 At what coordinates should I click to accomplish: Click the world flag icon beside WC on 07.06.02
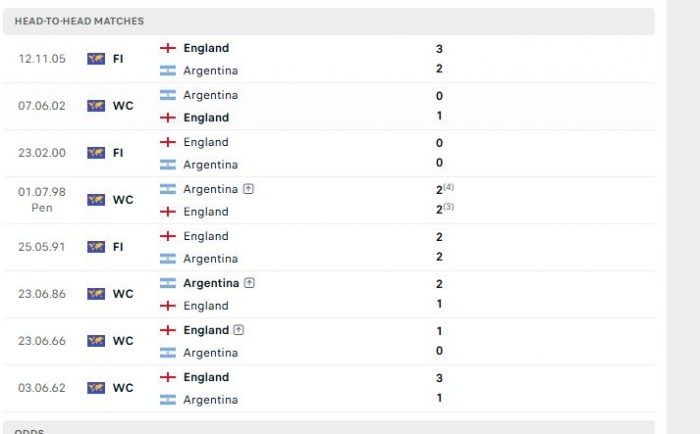pyautogui.click(x=96, y=106)
